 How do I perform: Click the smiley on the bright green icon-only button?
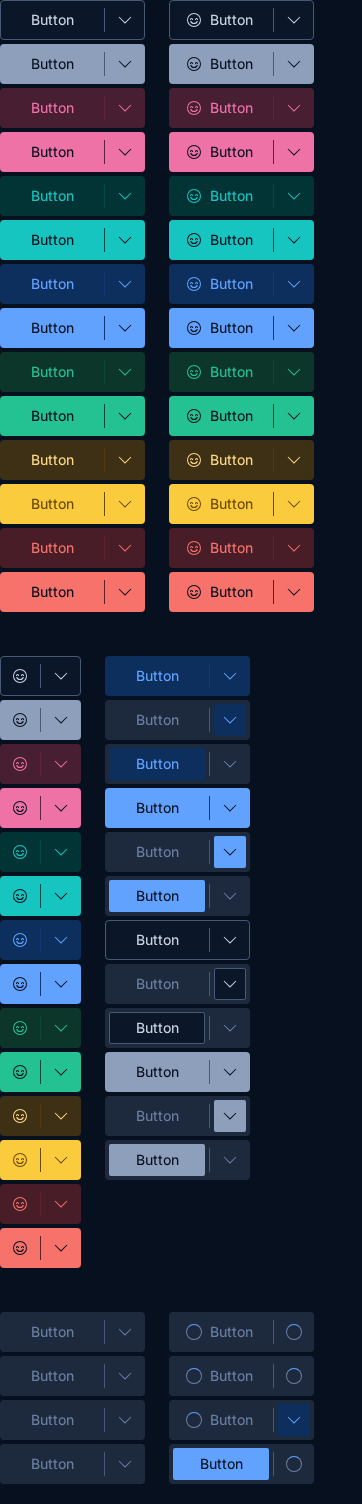pyautogui.click(x=20, y=1072)
